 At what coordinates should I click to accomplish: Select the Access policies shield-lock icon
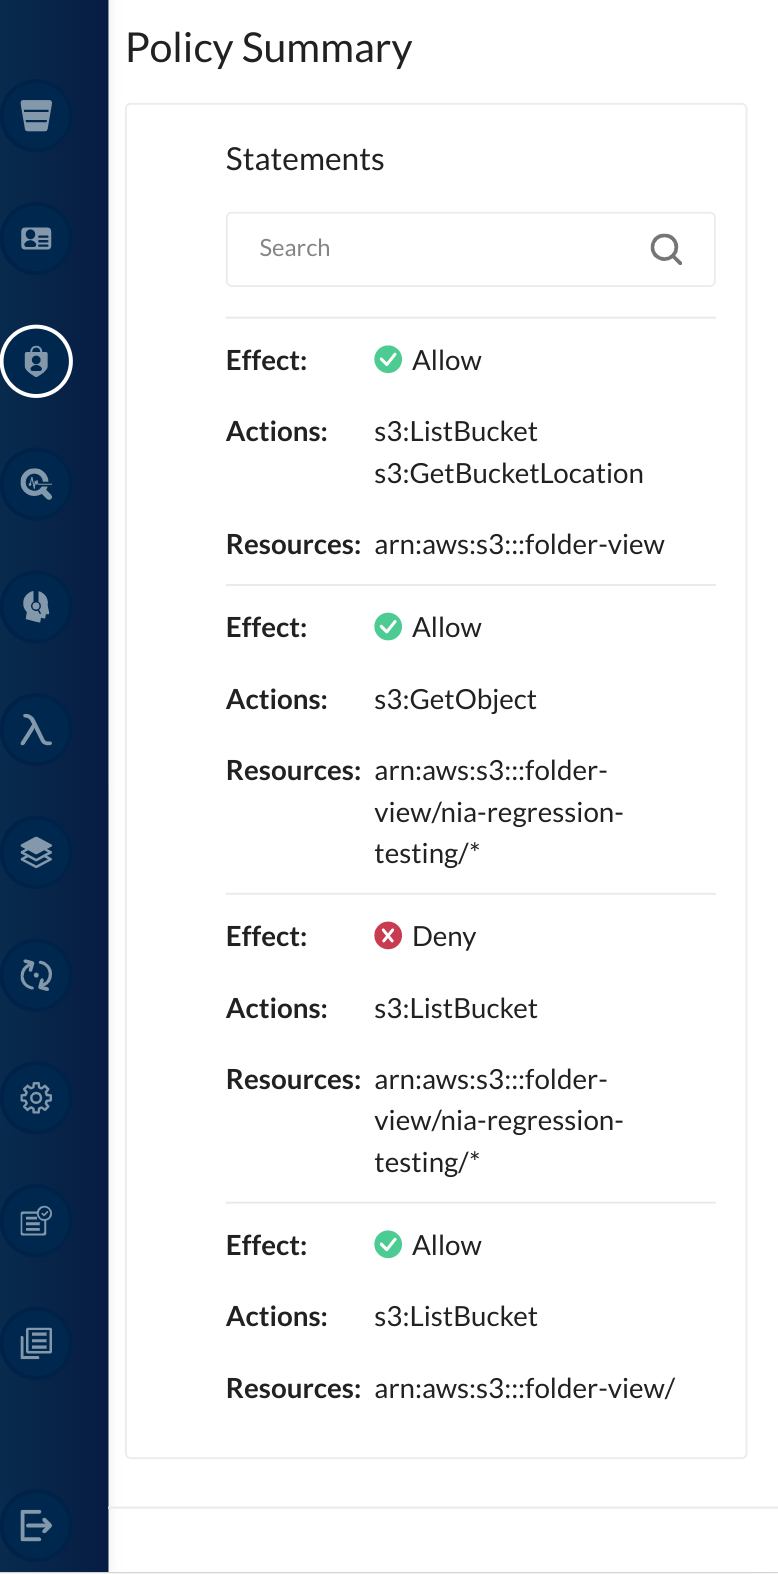pos(36,361)
